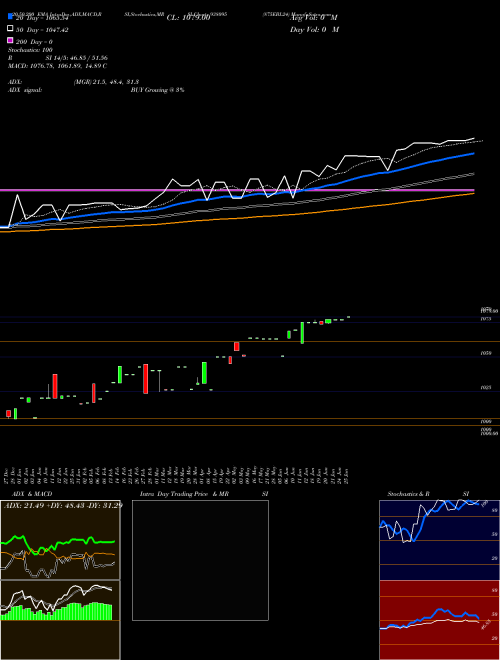Select the '50 Day = 1047.42' label
The height and width of the screenshot is (660, 500).
pyautogui.click(x=42, y=30)
